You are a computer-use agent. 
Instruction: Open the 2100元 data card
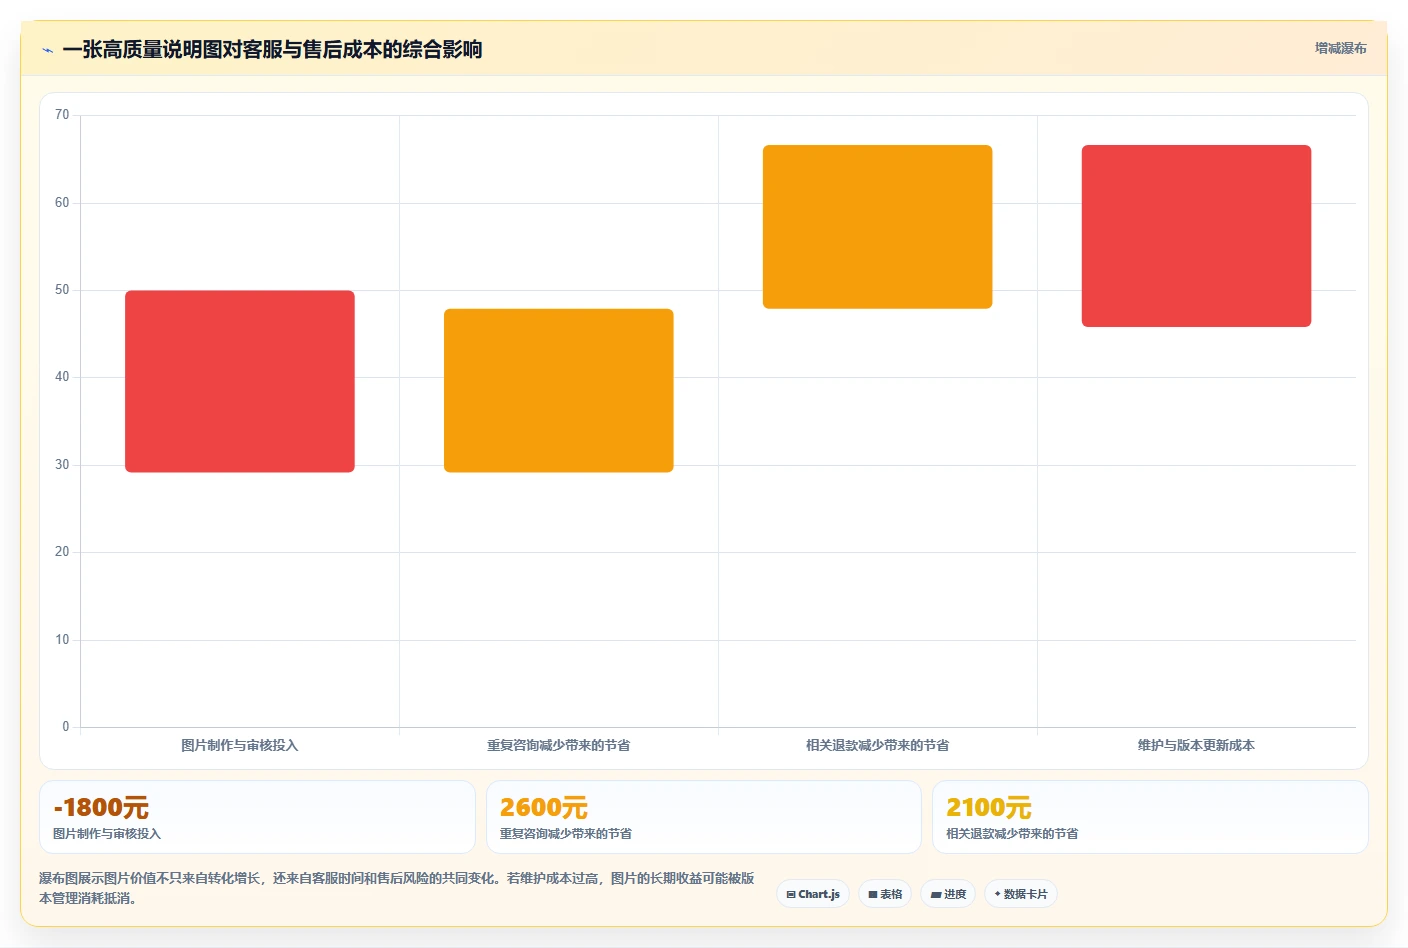1150,817
